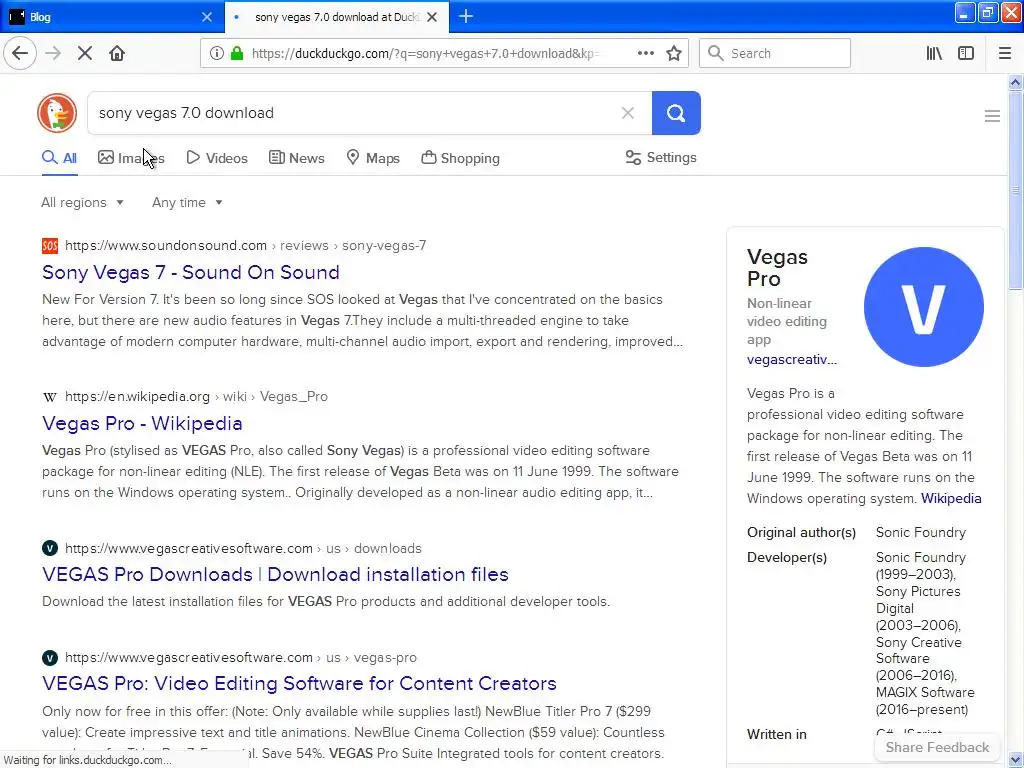1024x768 pixels.
Task: Open the search Settings dropdown
Action: [x=661, y=157]
